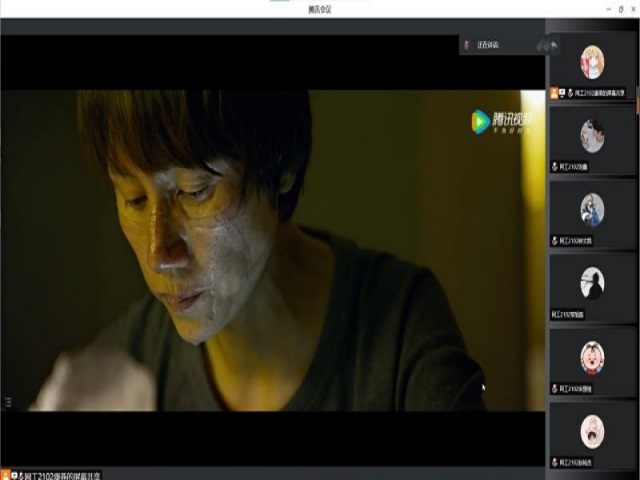Collapse the speaking bar with the arrow icon

pos(554,45)
